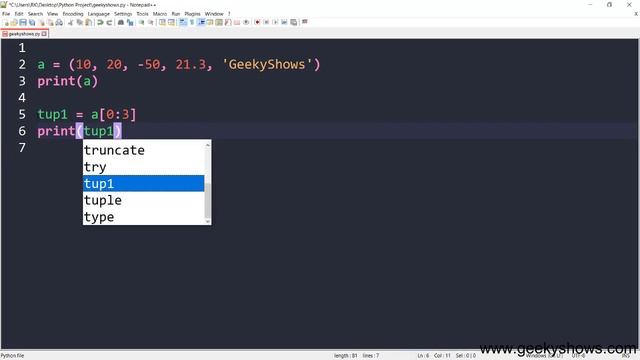Click the Stop Recording macro icon
Screen dimensions: 640x360
[266, 22]
